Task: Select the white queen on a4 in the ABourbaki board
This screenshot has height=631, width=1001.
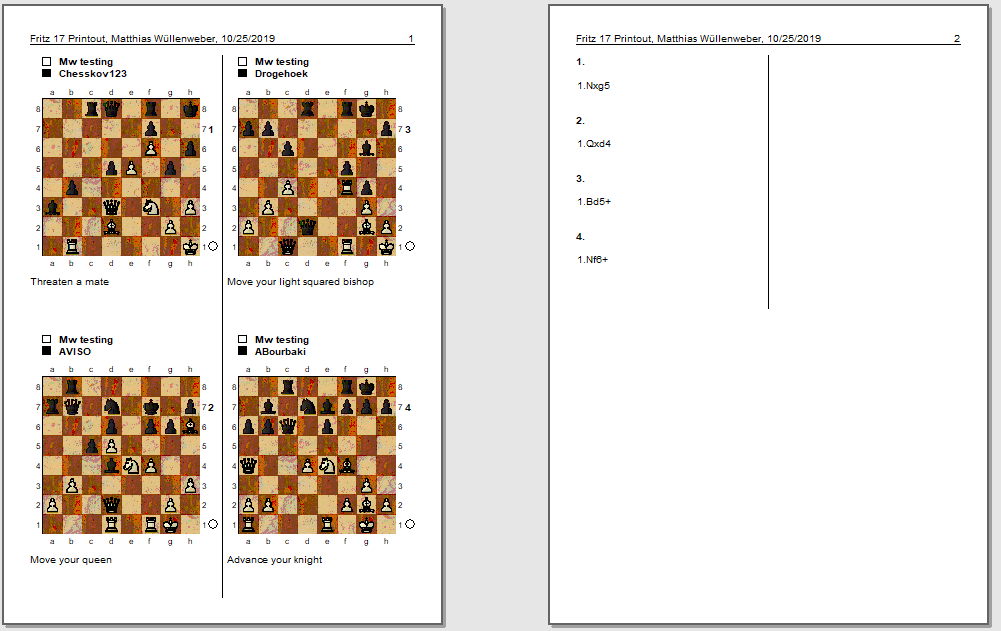Action: coord(248,465)
